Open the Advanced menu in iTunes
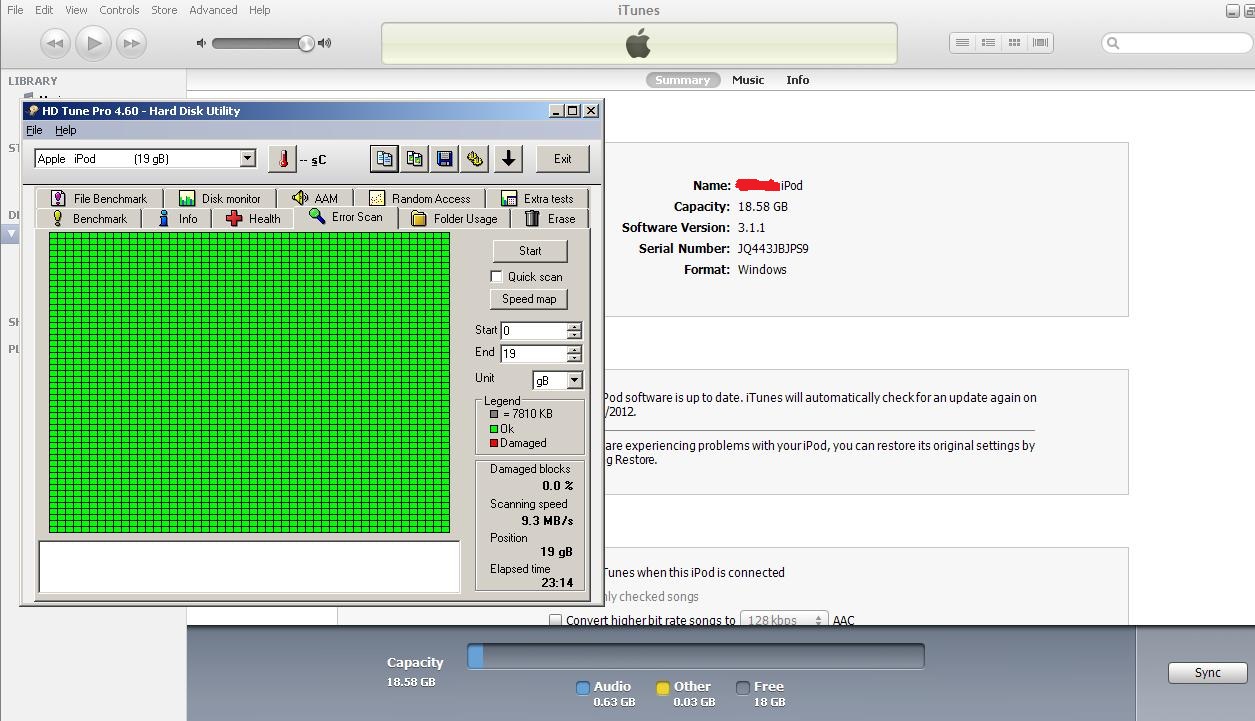Viewport: 1255px width, 721px height. (x=213, y=10)
